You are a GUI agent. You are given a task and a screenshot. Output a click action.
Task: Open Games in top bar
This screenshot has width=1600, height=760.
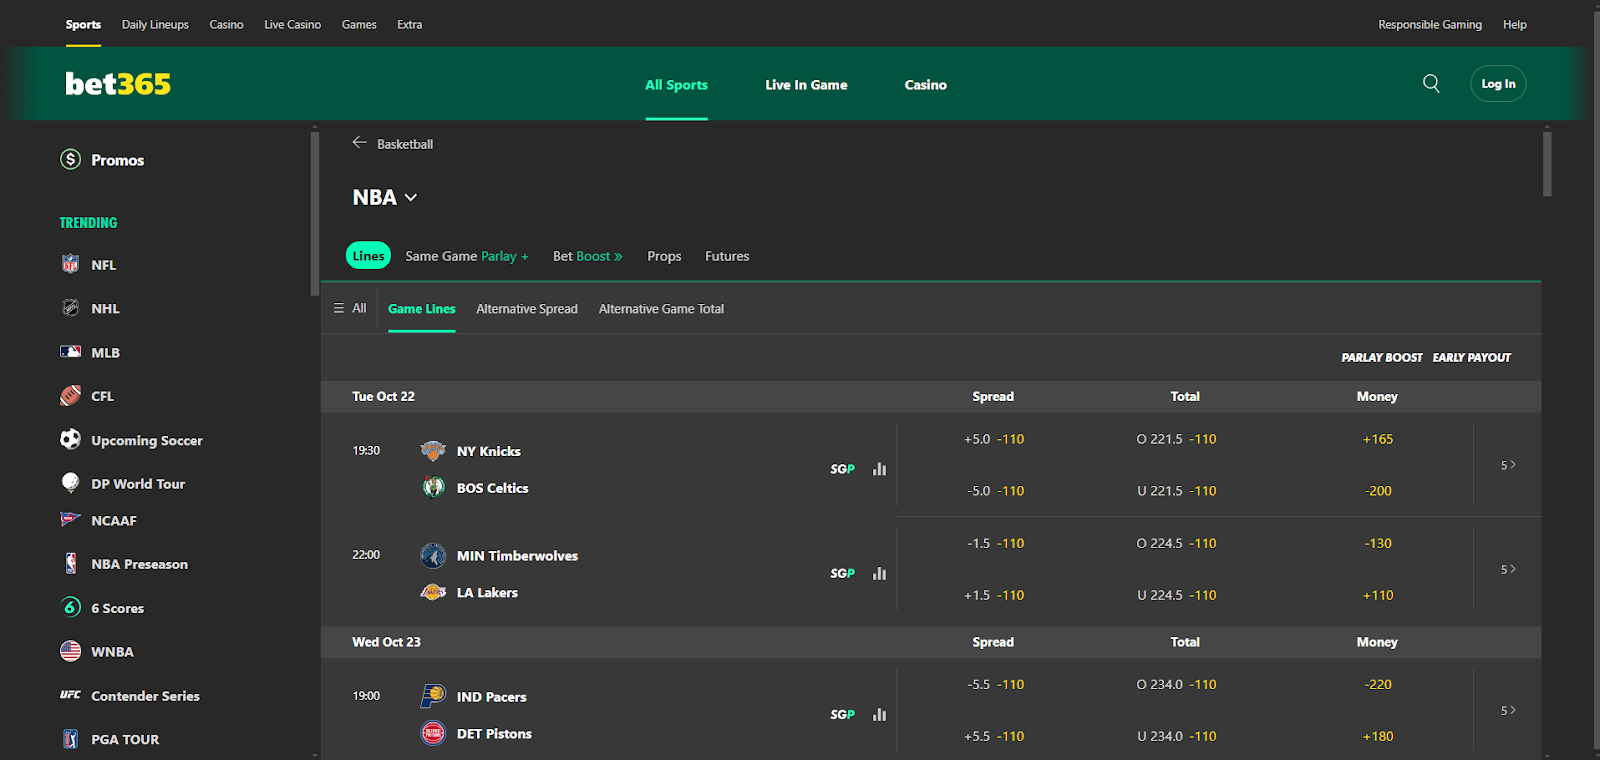359,24
